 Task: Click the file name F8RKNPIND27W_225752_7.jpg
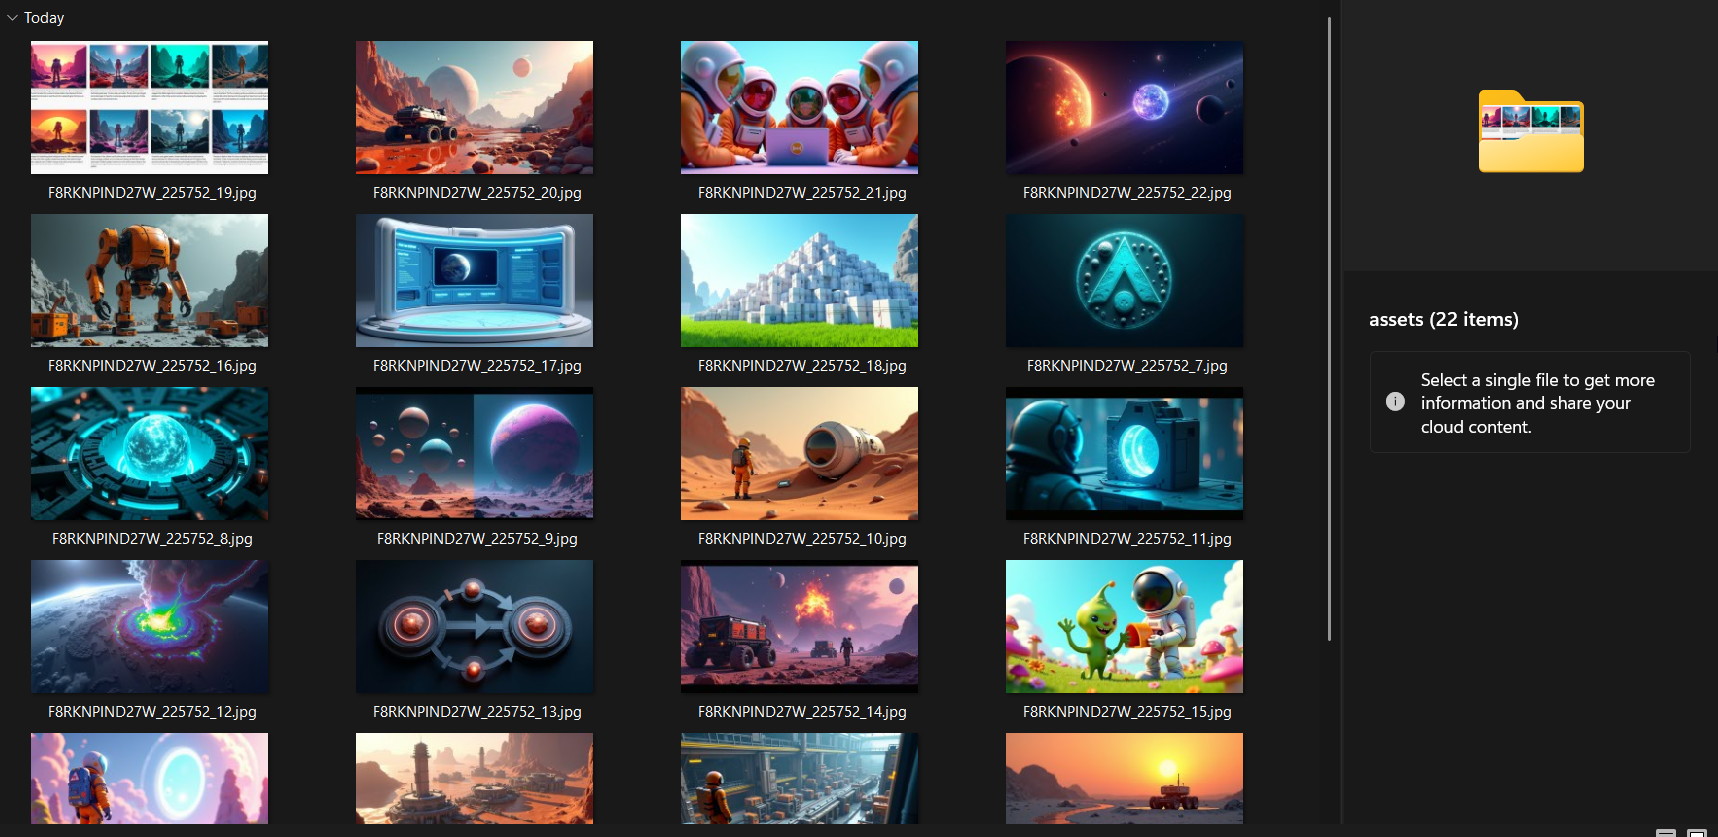[1127, 366]
